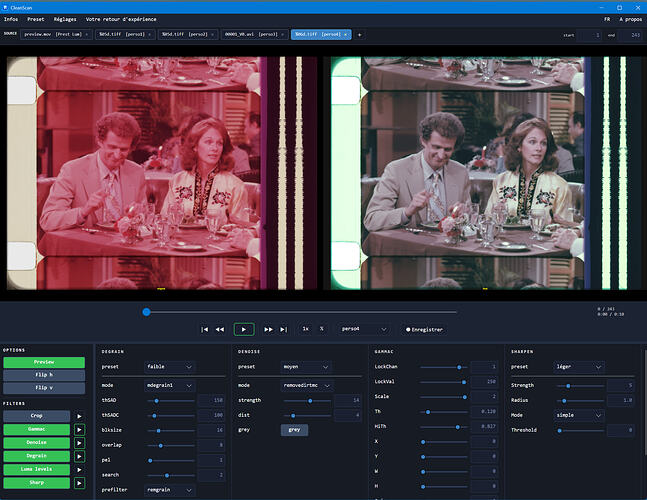
Task: Open the Degrain preset dropdown
Action: [x=168, y=367]
